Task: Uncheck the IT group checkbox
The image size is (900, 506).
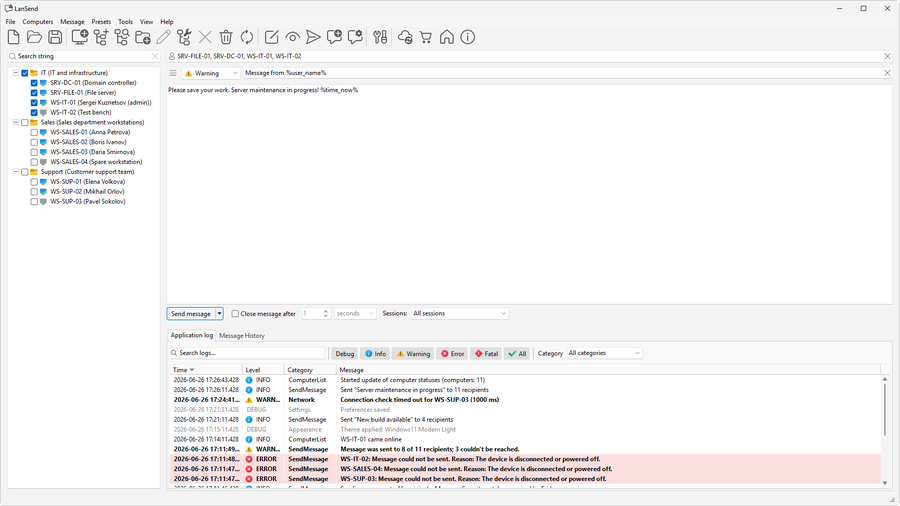Action: 25,73
